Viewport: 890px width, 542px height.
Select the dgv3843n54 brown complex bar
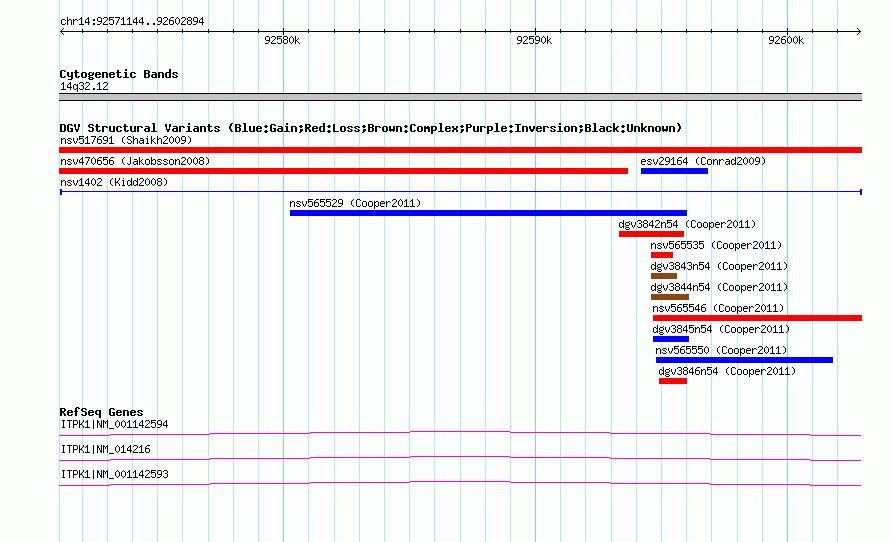point(664,276)
